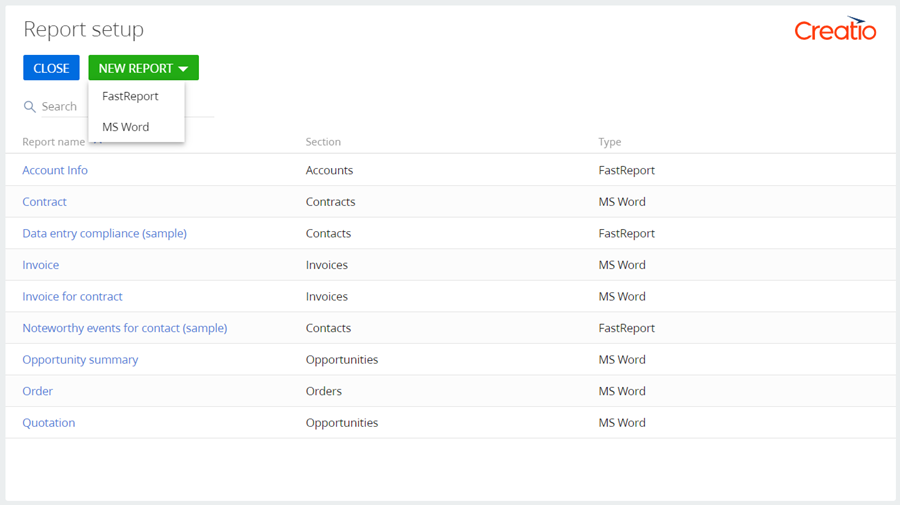Open the Invoice for contract report
This screenshot has width=900, height=505.
click(x=72, y=297)
